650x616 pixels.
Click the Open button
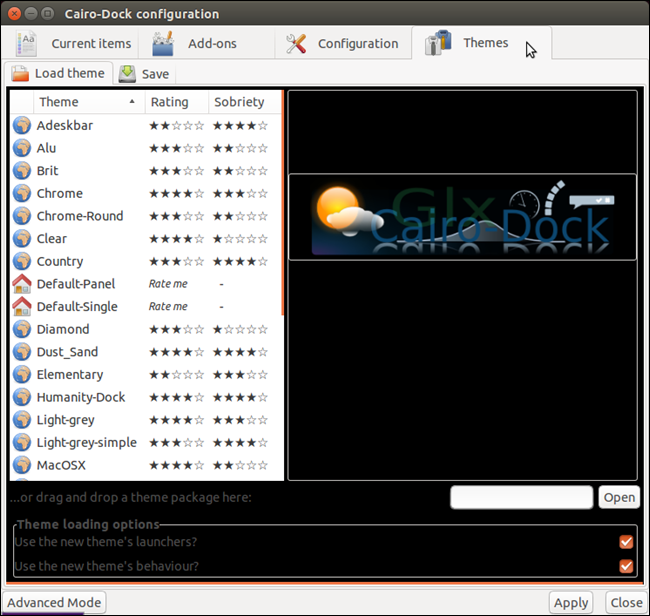pos(619,497)
